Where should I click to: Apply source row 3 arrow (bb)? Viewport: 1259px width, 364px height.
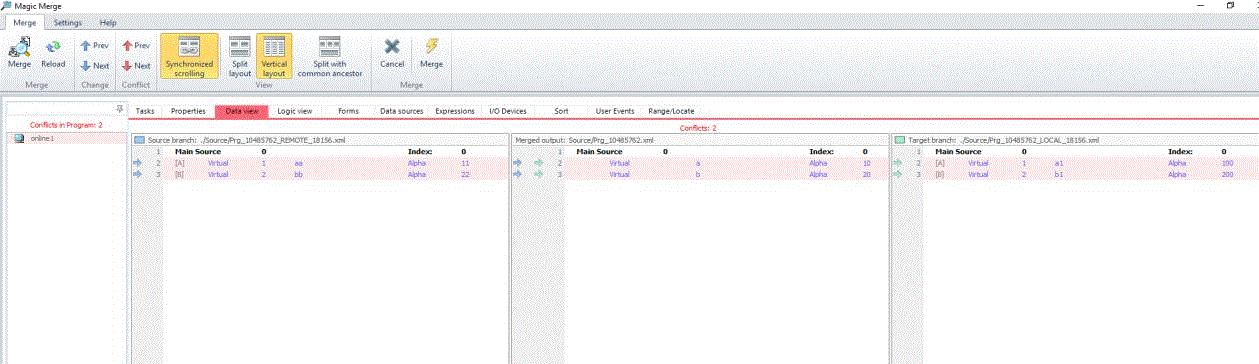(137, 174)
